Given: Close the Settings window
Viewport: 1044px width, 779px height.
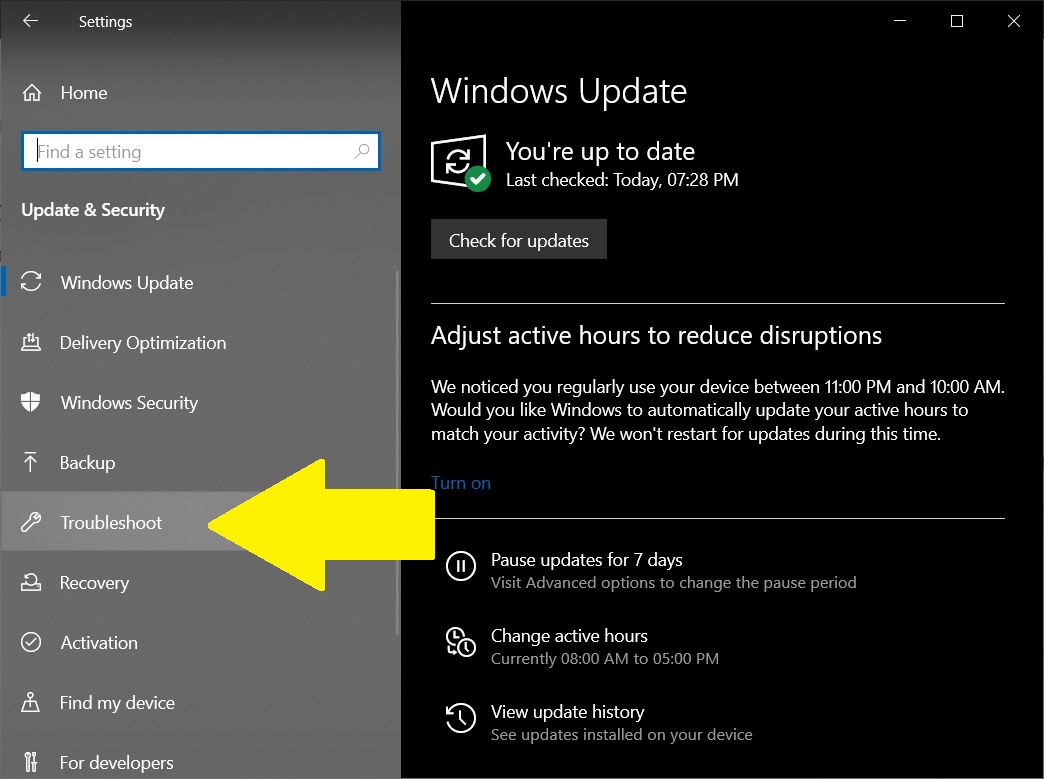Looking at the screenshot, I should (1013, 21).
